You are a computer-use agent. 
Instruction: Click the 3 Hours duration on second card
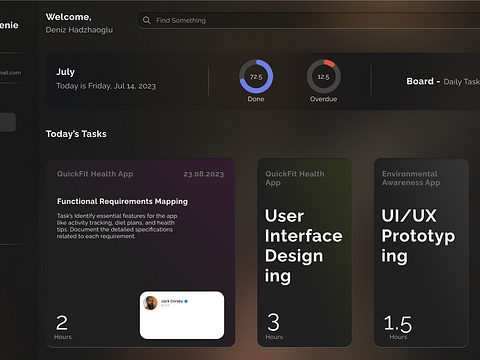[274, 326]
